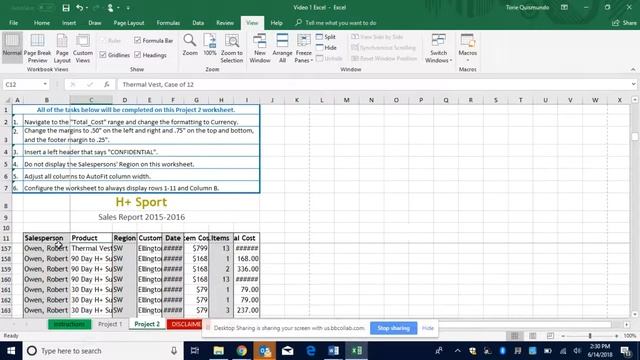Image resolution: width=640 pixels, height=360 pixels.
Task: Click the Save icon in title bar
Action: click(x=66, y=8)
